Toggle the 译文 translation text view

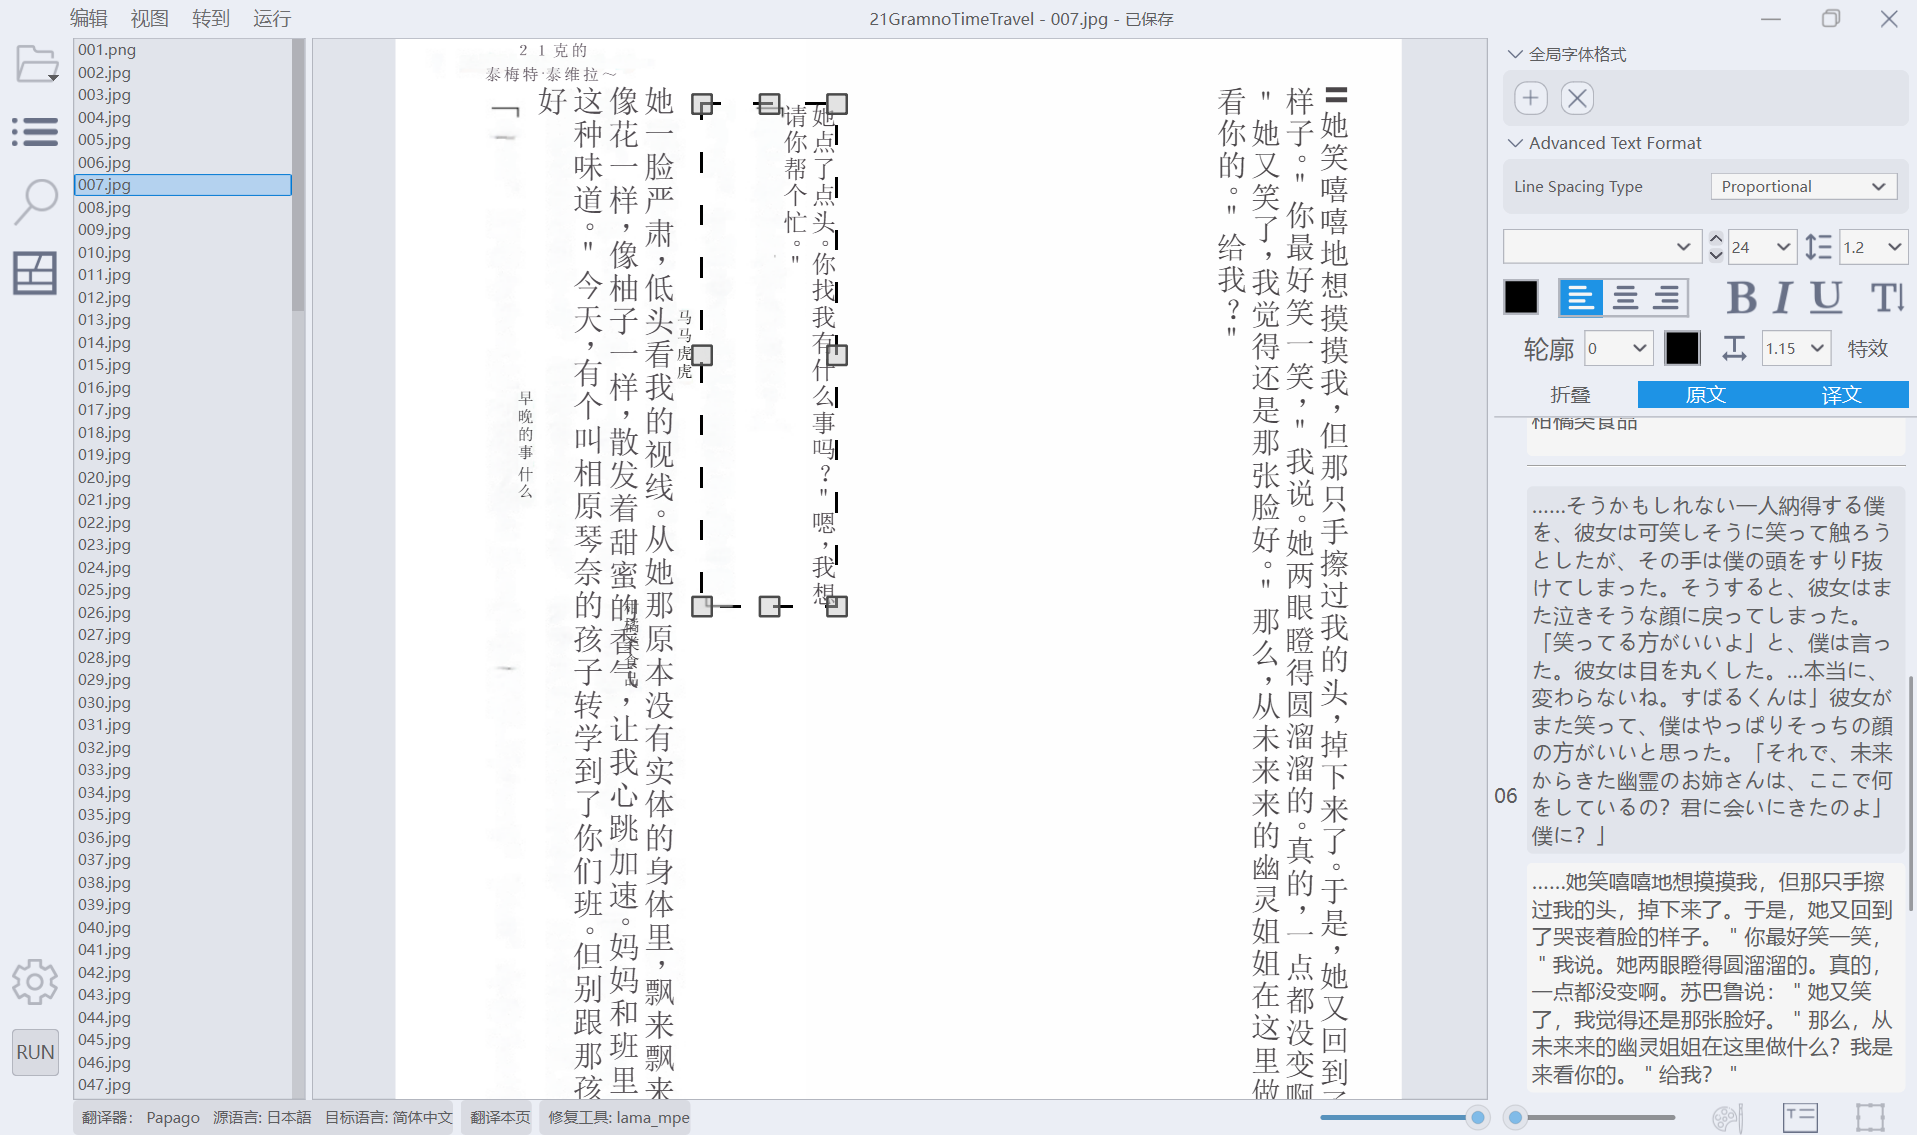tap(1841, 395)
